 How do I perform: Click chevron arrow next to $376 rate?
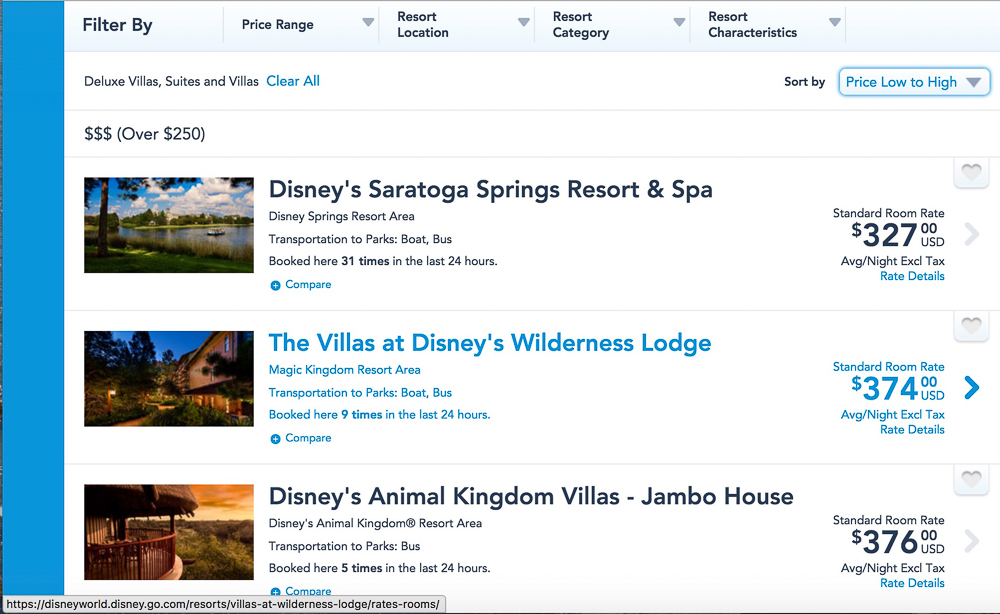[x=971, y=542]
